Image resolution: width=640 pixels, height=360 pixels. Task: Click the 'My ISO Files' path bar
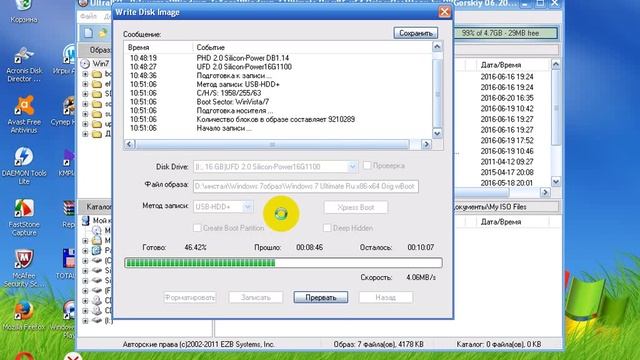pos(506,207)
